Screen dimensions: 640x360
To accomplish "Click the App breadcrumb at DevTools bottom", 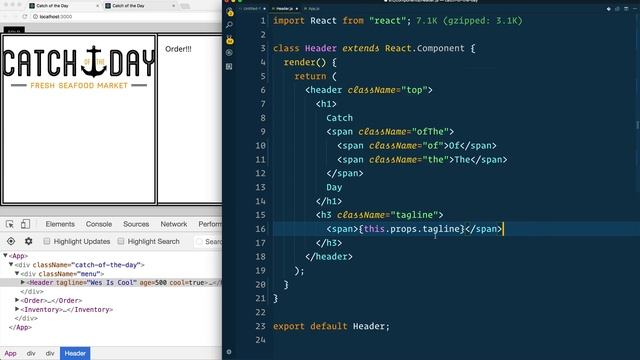I will pos(10,353).
